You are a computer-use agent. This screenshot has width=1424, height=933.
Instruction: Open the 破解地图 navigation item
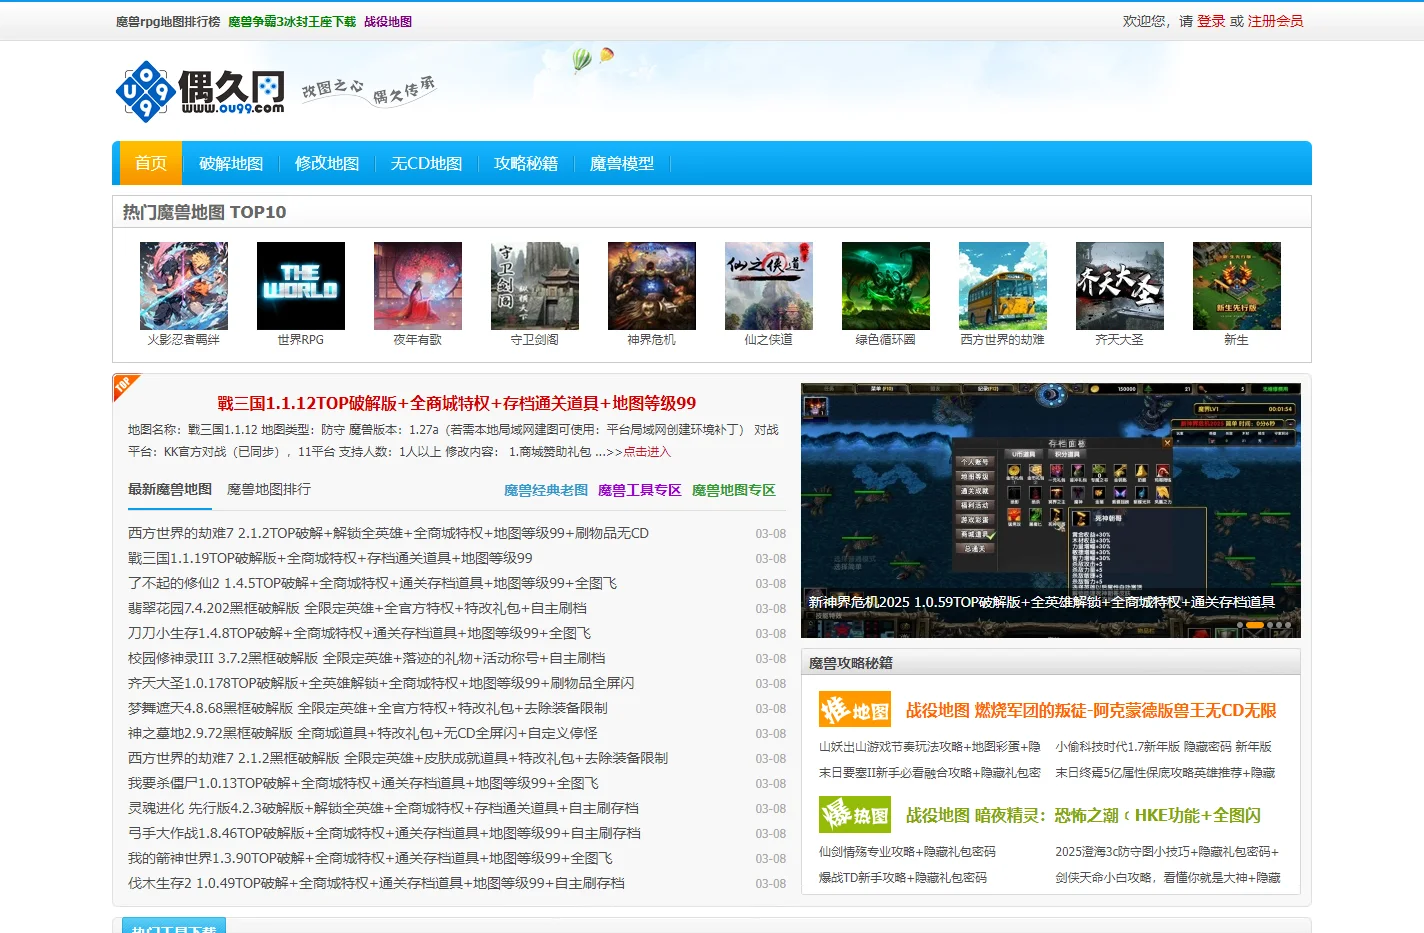[231, 163]
